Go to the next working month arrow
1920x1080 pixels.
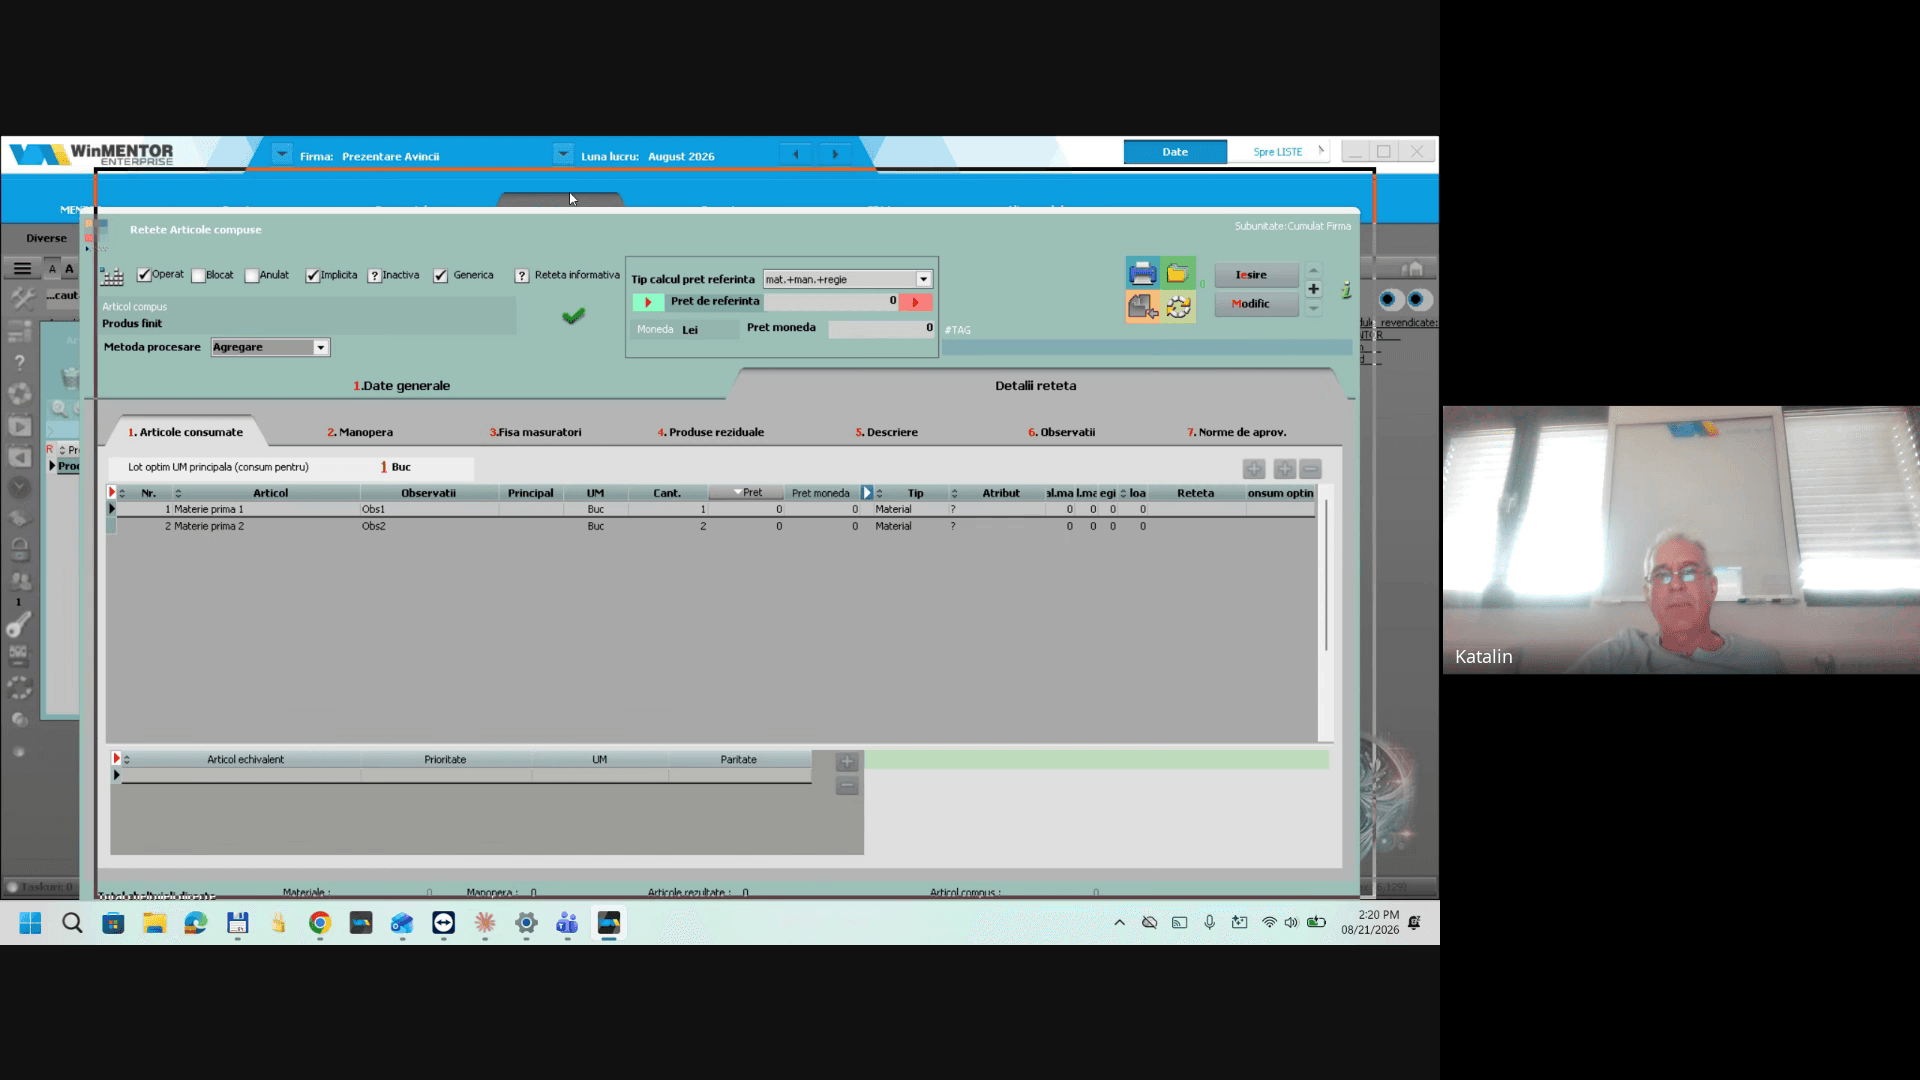[x=835, y=154]
